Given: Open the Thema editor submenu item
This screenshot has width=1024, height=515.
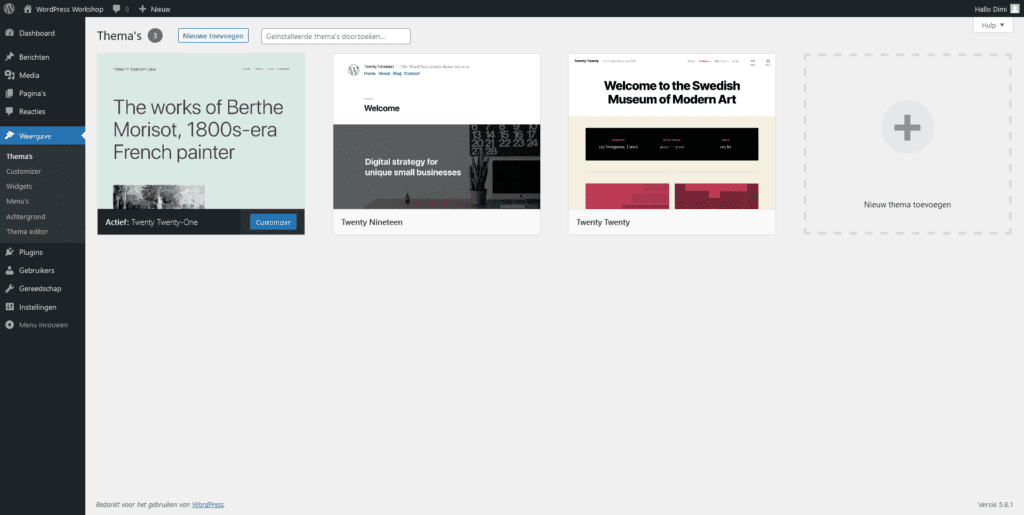Looking at the screenshot, I should pos(27,232).
